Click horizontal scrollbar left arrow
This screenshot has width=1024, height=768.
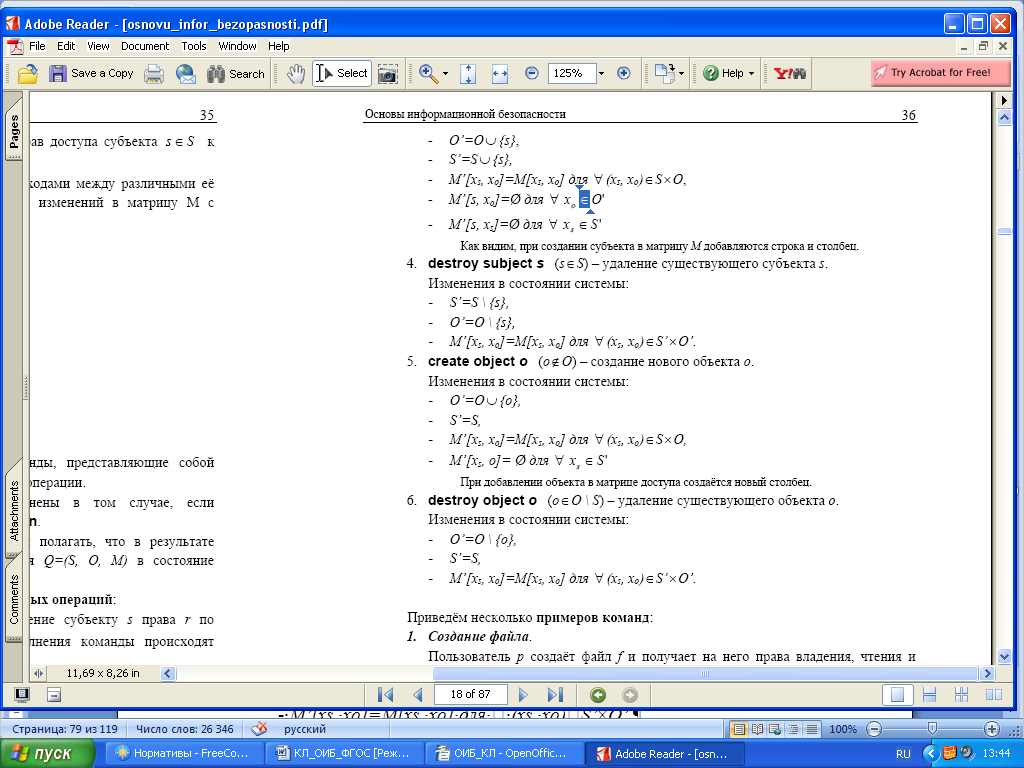[168, 673]
